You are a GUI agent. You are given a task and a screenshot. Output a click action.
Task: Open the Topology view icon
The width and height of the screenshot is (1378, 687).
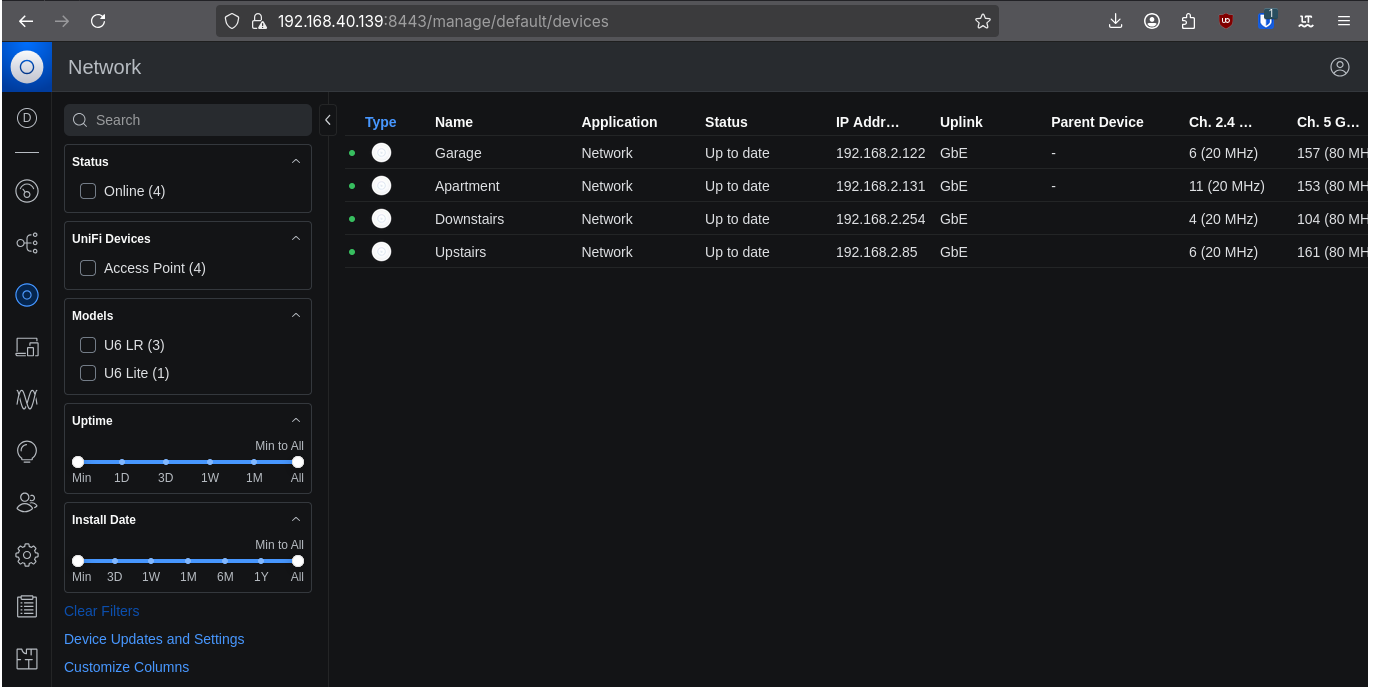[27, 243]
